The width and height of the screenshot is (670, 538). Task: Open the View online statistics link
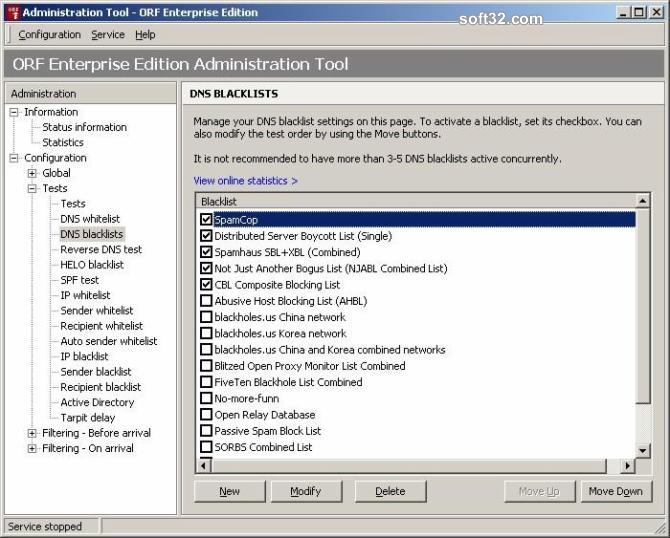[x=245, y=181]
